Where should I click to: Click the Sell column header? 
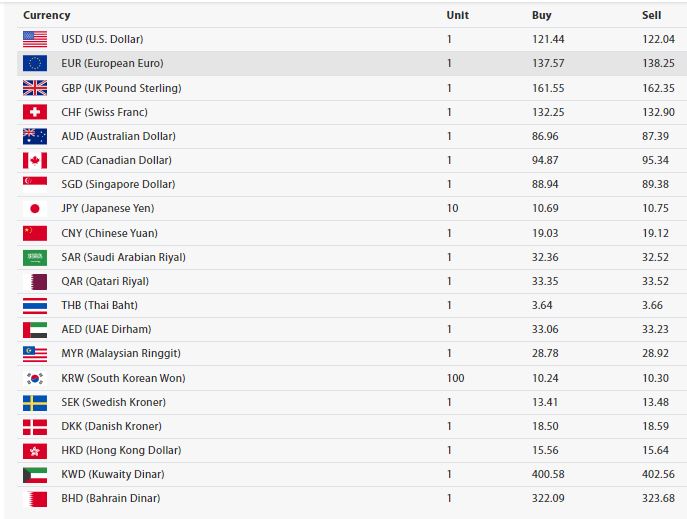click(652, 15)
